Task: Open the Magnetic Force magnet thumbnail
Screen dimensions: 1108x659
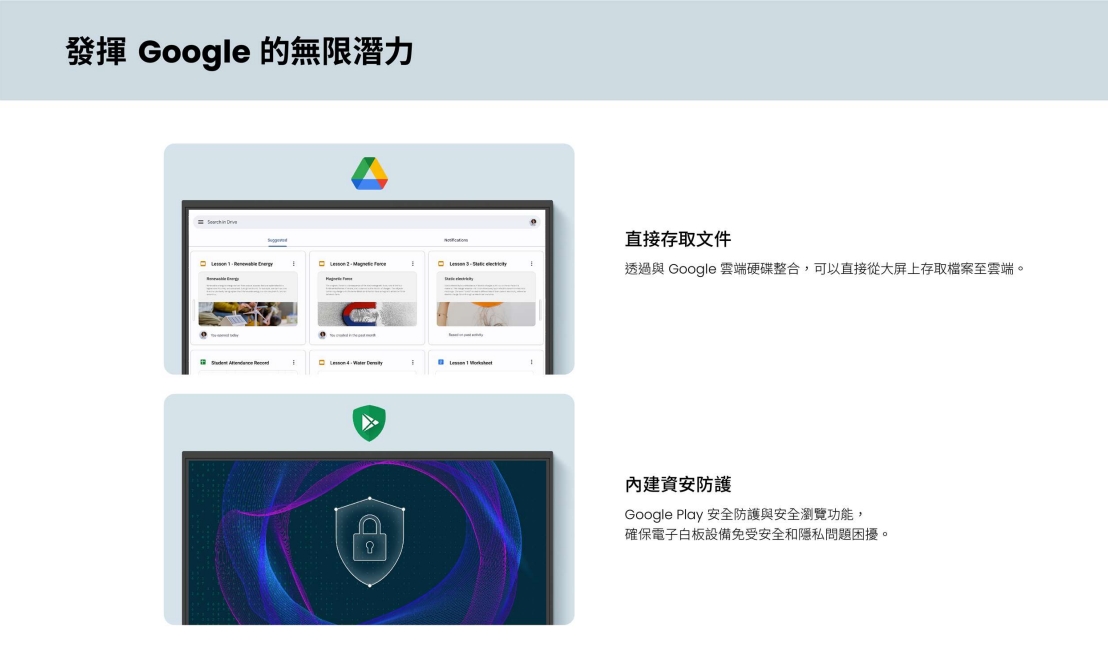Action: pos(367,299)
